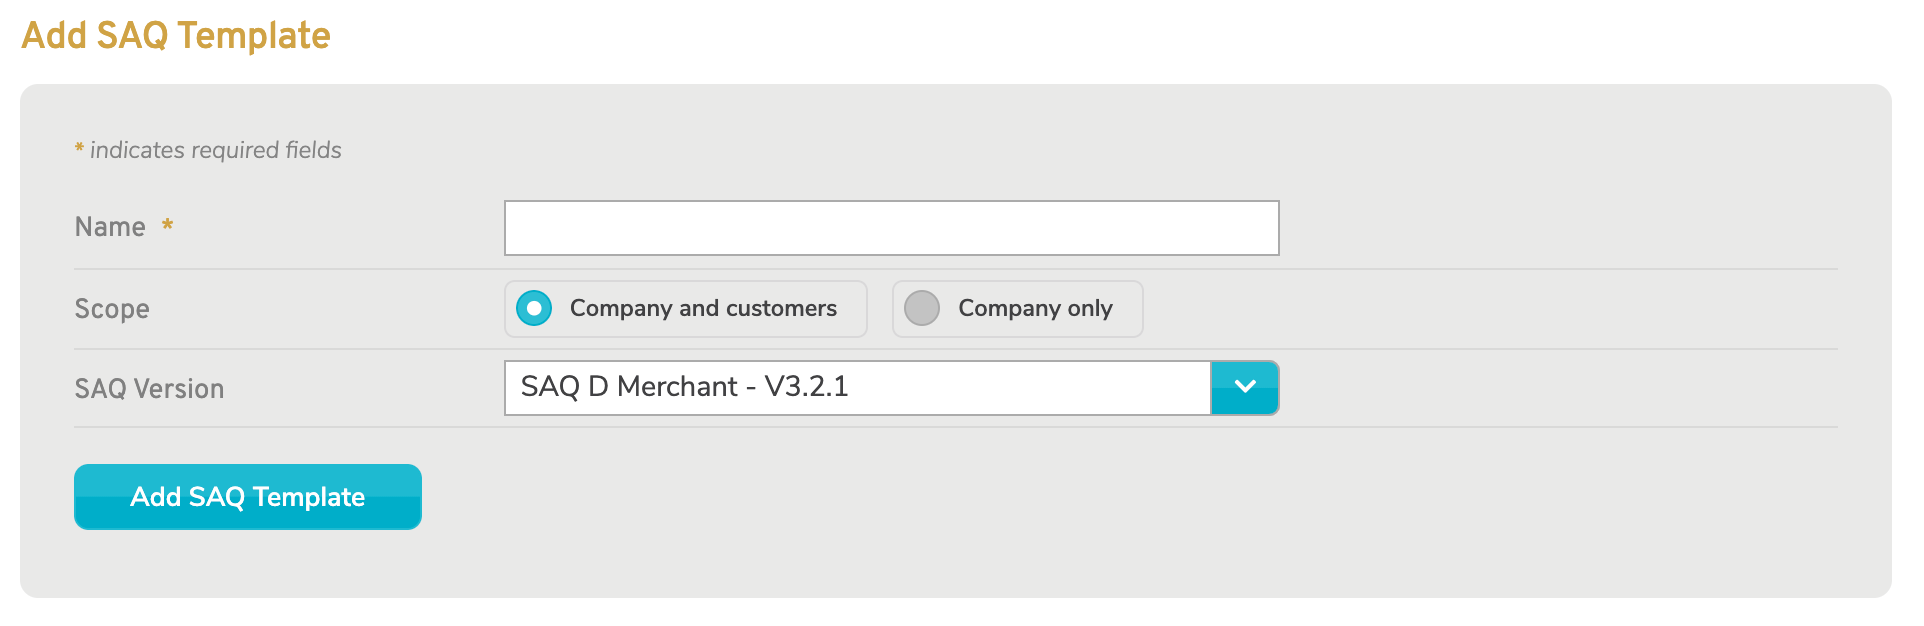
Task: Expand the SAQ Version dropdown chevron
Action: coord(1244,387)
